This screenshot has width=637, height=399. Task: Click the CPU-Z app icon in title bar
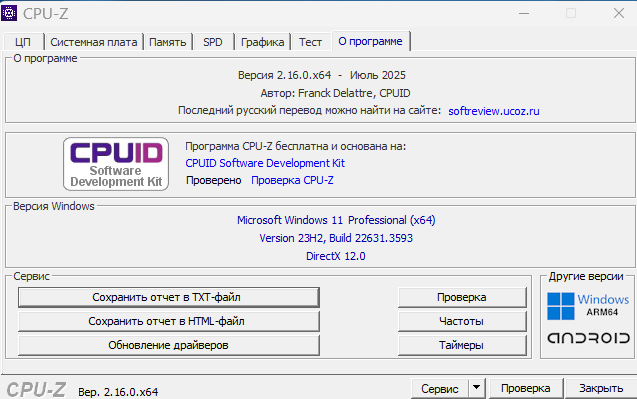(9, 13)
